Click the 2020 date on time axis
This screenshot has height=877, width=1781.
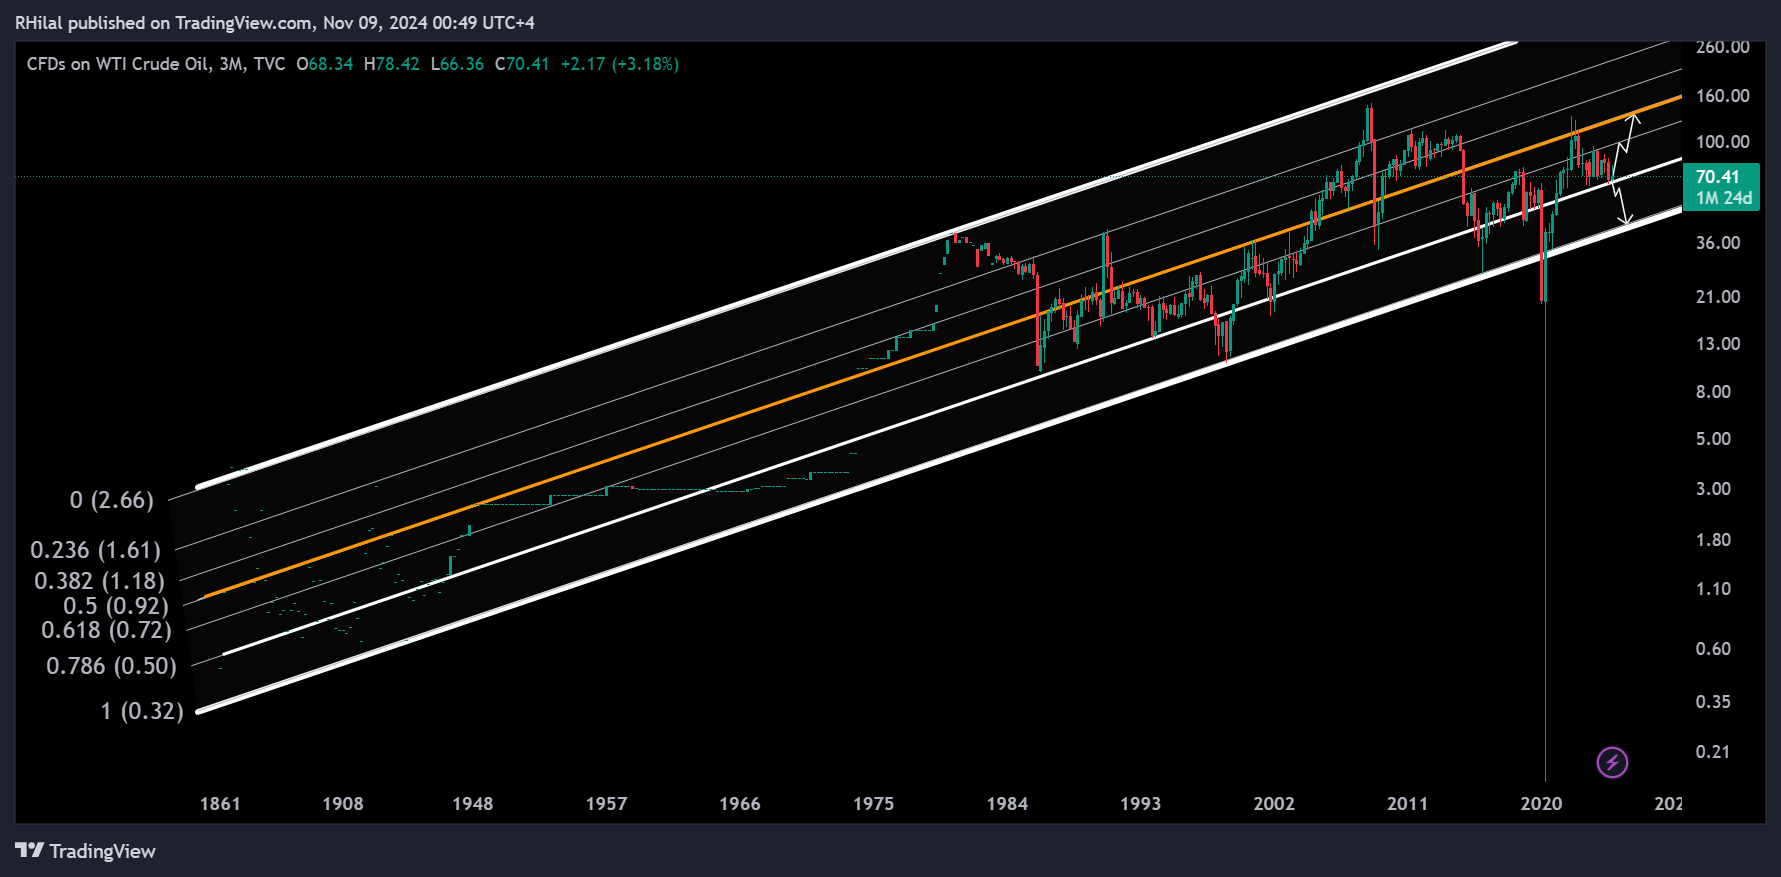point(1541,804)
